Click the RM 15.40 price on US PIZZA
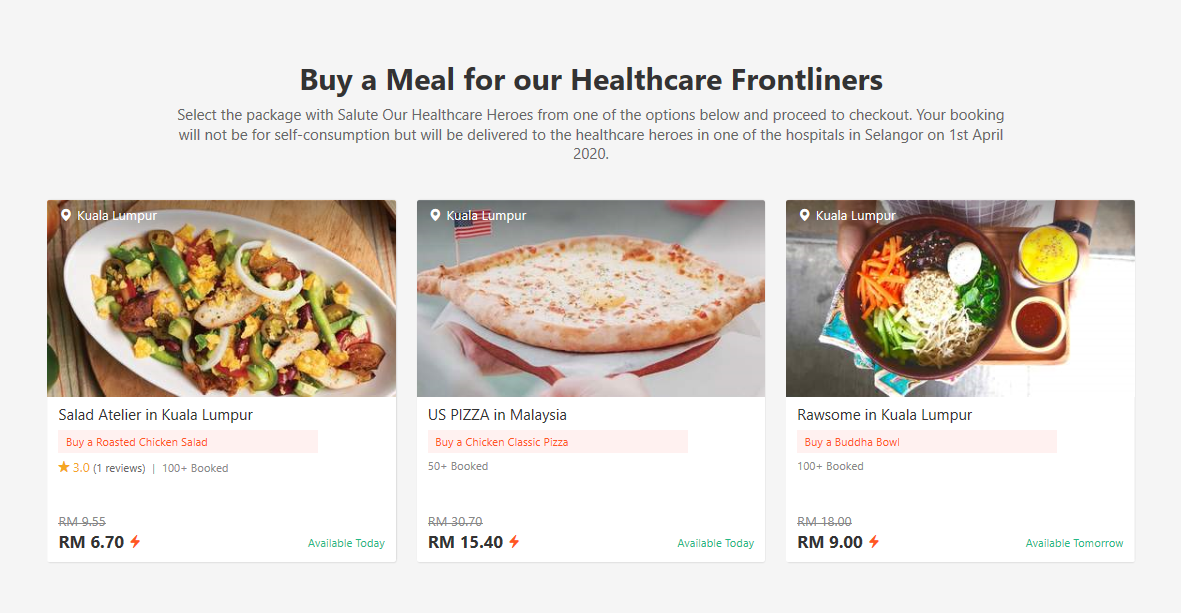 click(465, 542)
